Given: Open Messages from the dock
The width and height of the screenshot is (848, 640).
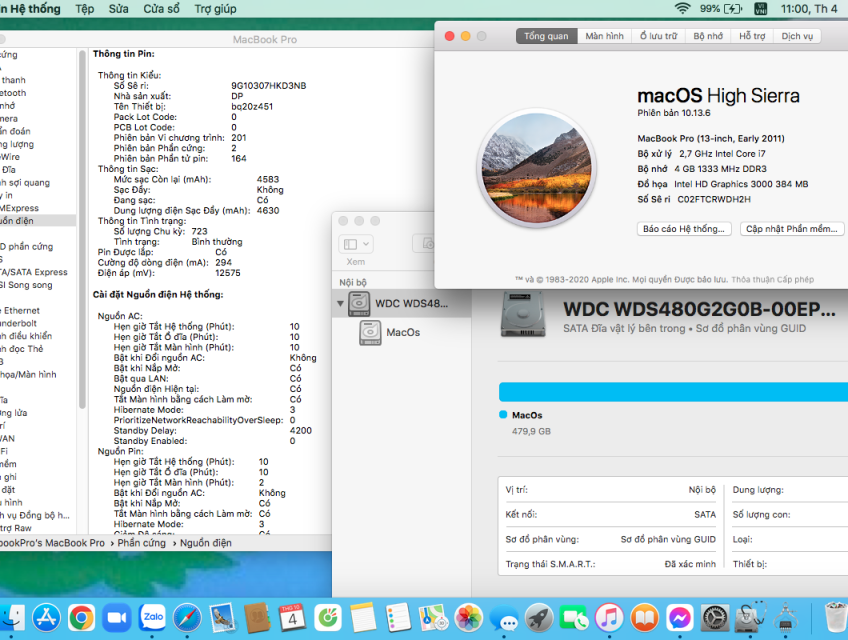Looking at the screenshot, I should (x=504, y=618).
